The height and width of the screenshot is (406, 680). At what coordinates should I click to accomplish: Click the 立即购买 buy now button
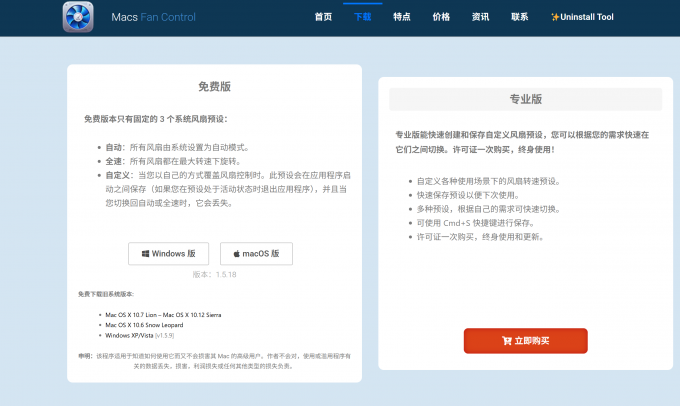click(526, 341)
